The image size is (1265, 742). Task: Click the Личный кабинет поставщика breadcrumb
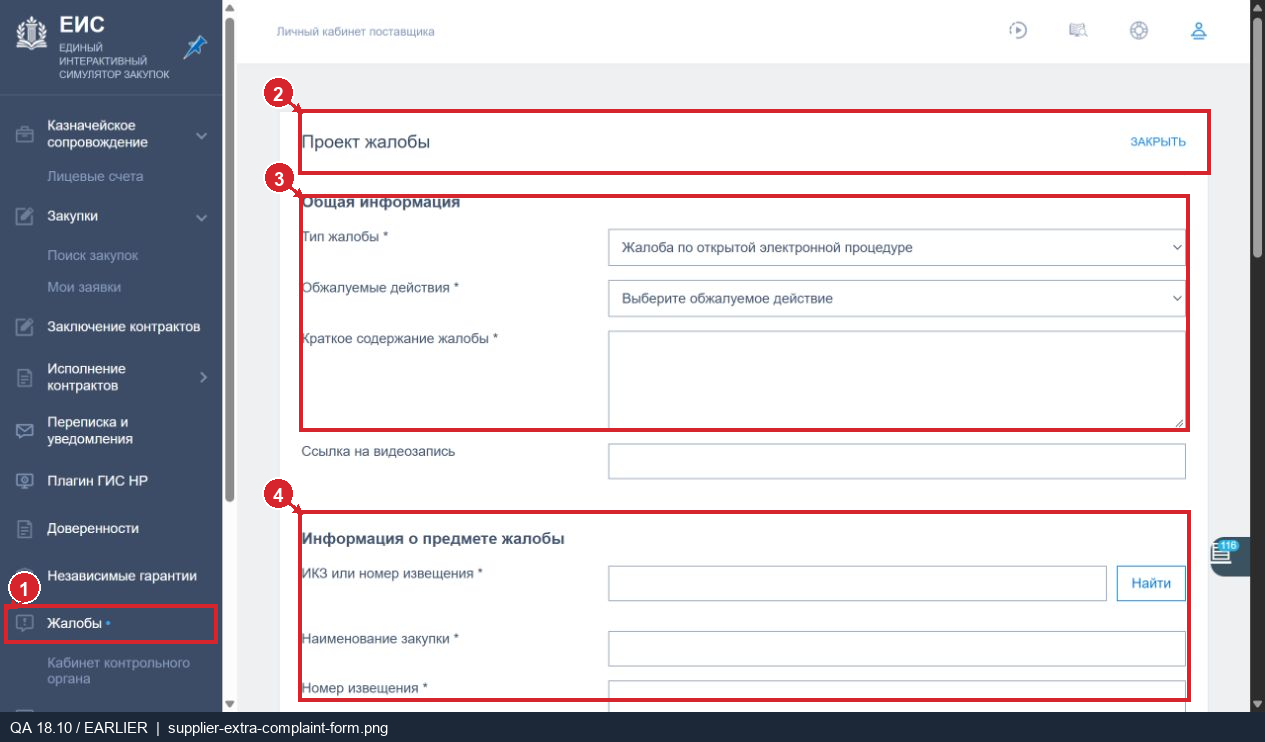pyautogui.click(x=355, y=31)
